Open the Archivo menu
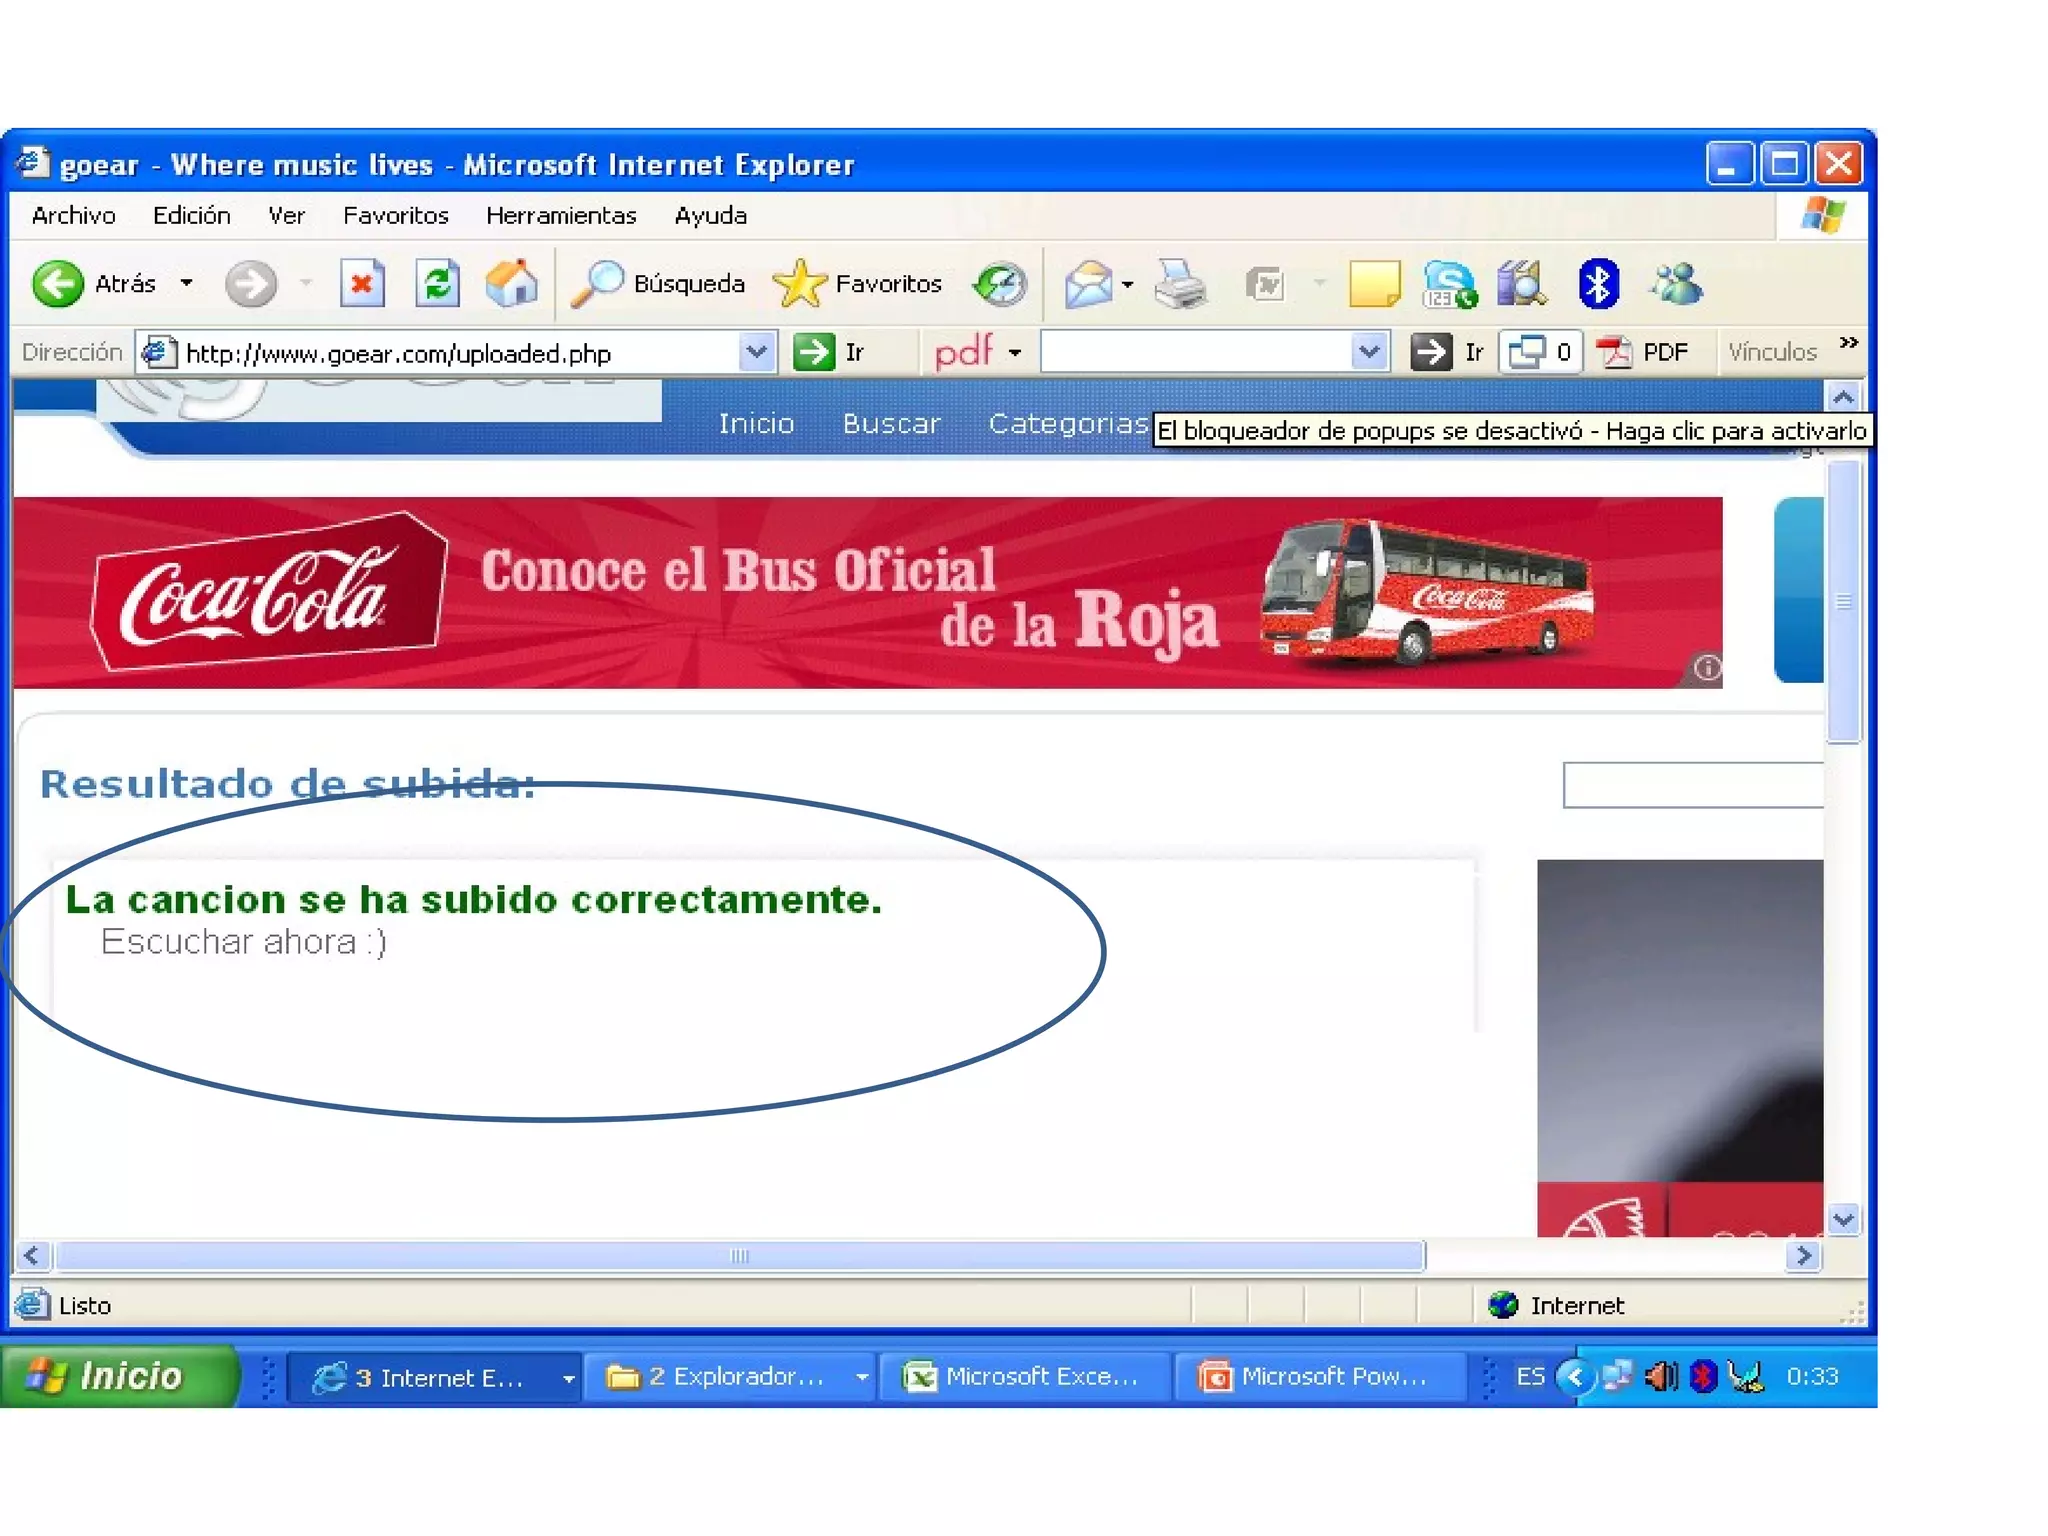The height and width of the screenshot is (1536, 2048). coord(73,216)
